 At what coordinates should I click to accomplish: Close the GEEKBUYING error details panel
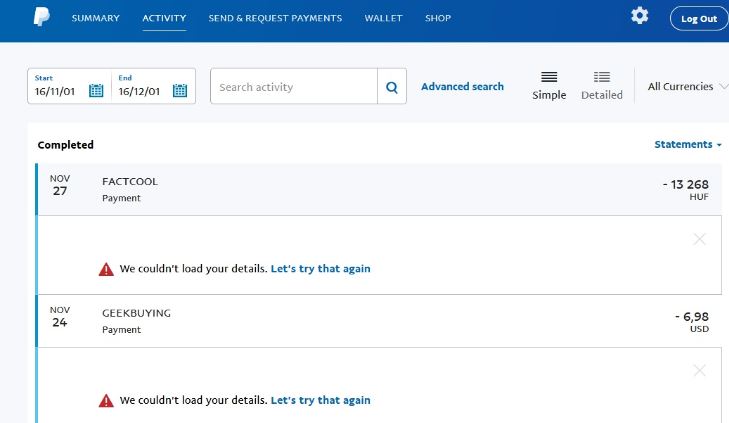pos(699,371)
